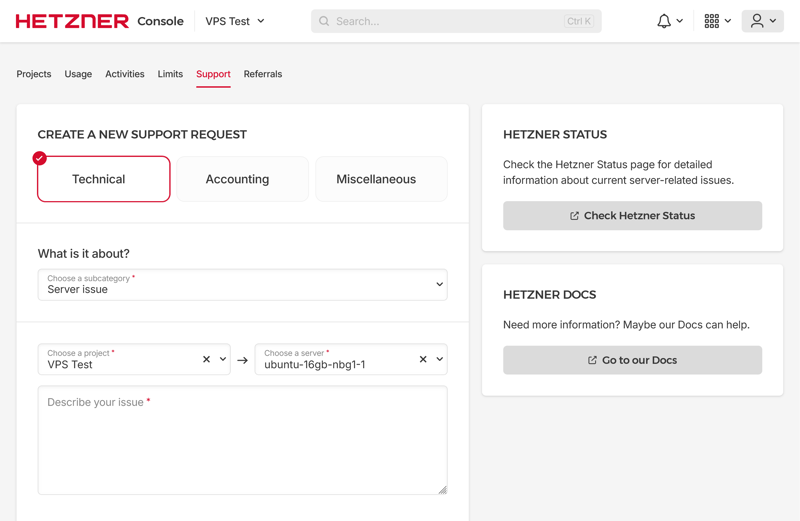Click the Hetzner logo
This screenshot has width=800, height=521.
click(72, 21)
